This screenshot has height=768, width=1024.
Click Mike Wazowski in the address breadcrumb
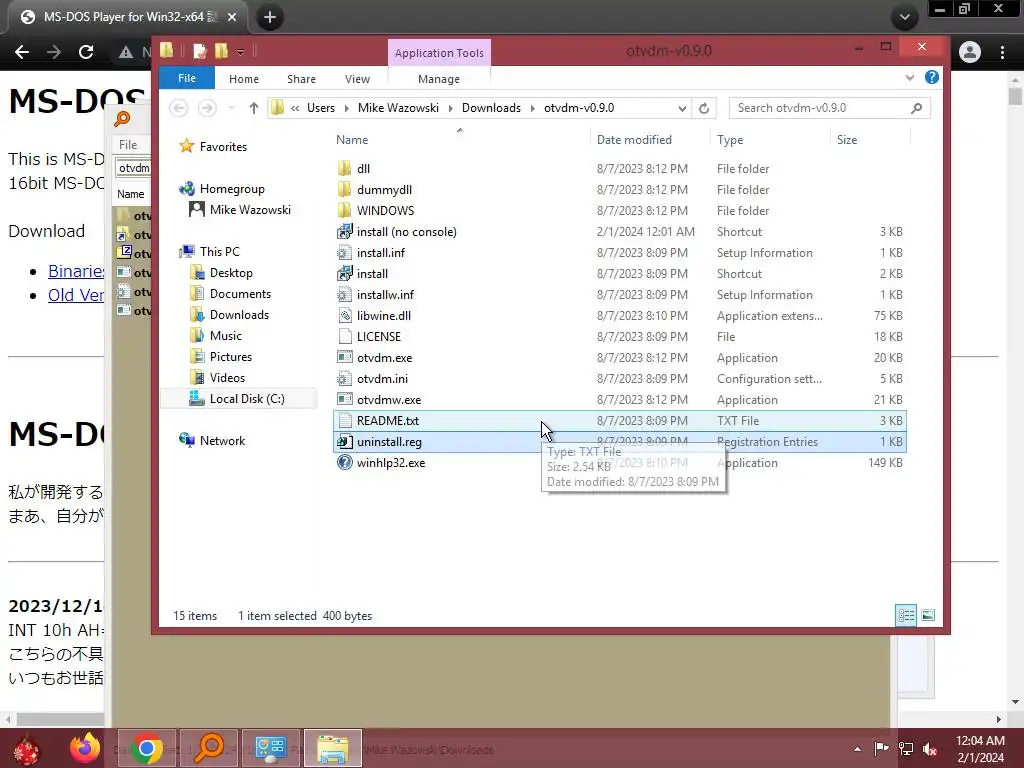click(x=398, y=108)
